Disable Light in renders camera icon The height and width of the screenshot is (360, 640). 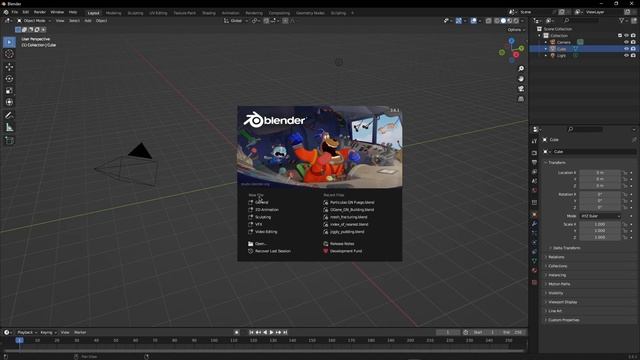click(633, 56)
